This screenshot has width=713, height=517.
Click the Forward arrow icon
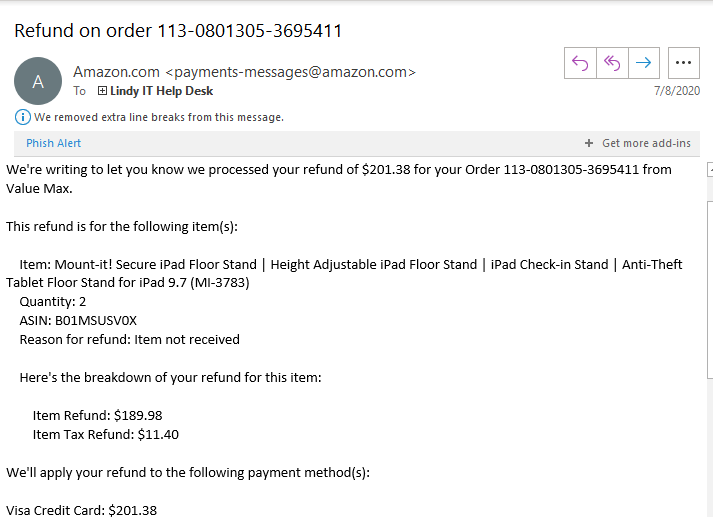coord(643,62)
